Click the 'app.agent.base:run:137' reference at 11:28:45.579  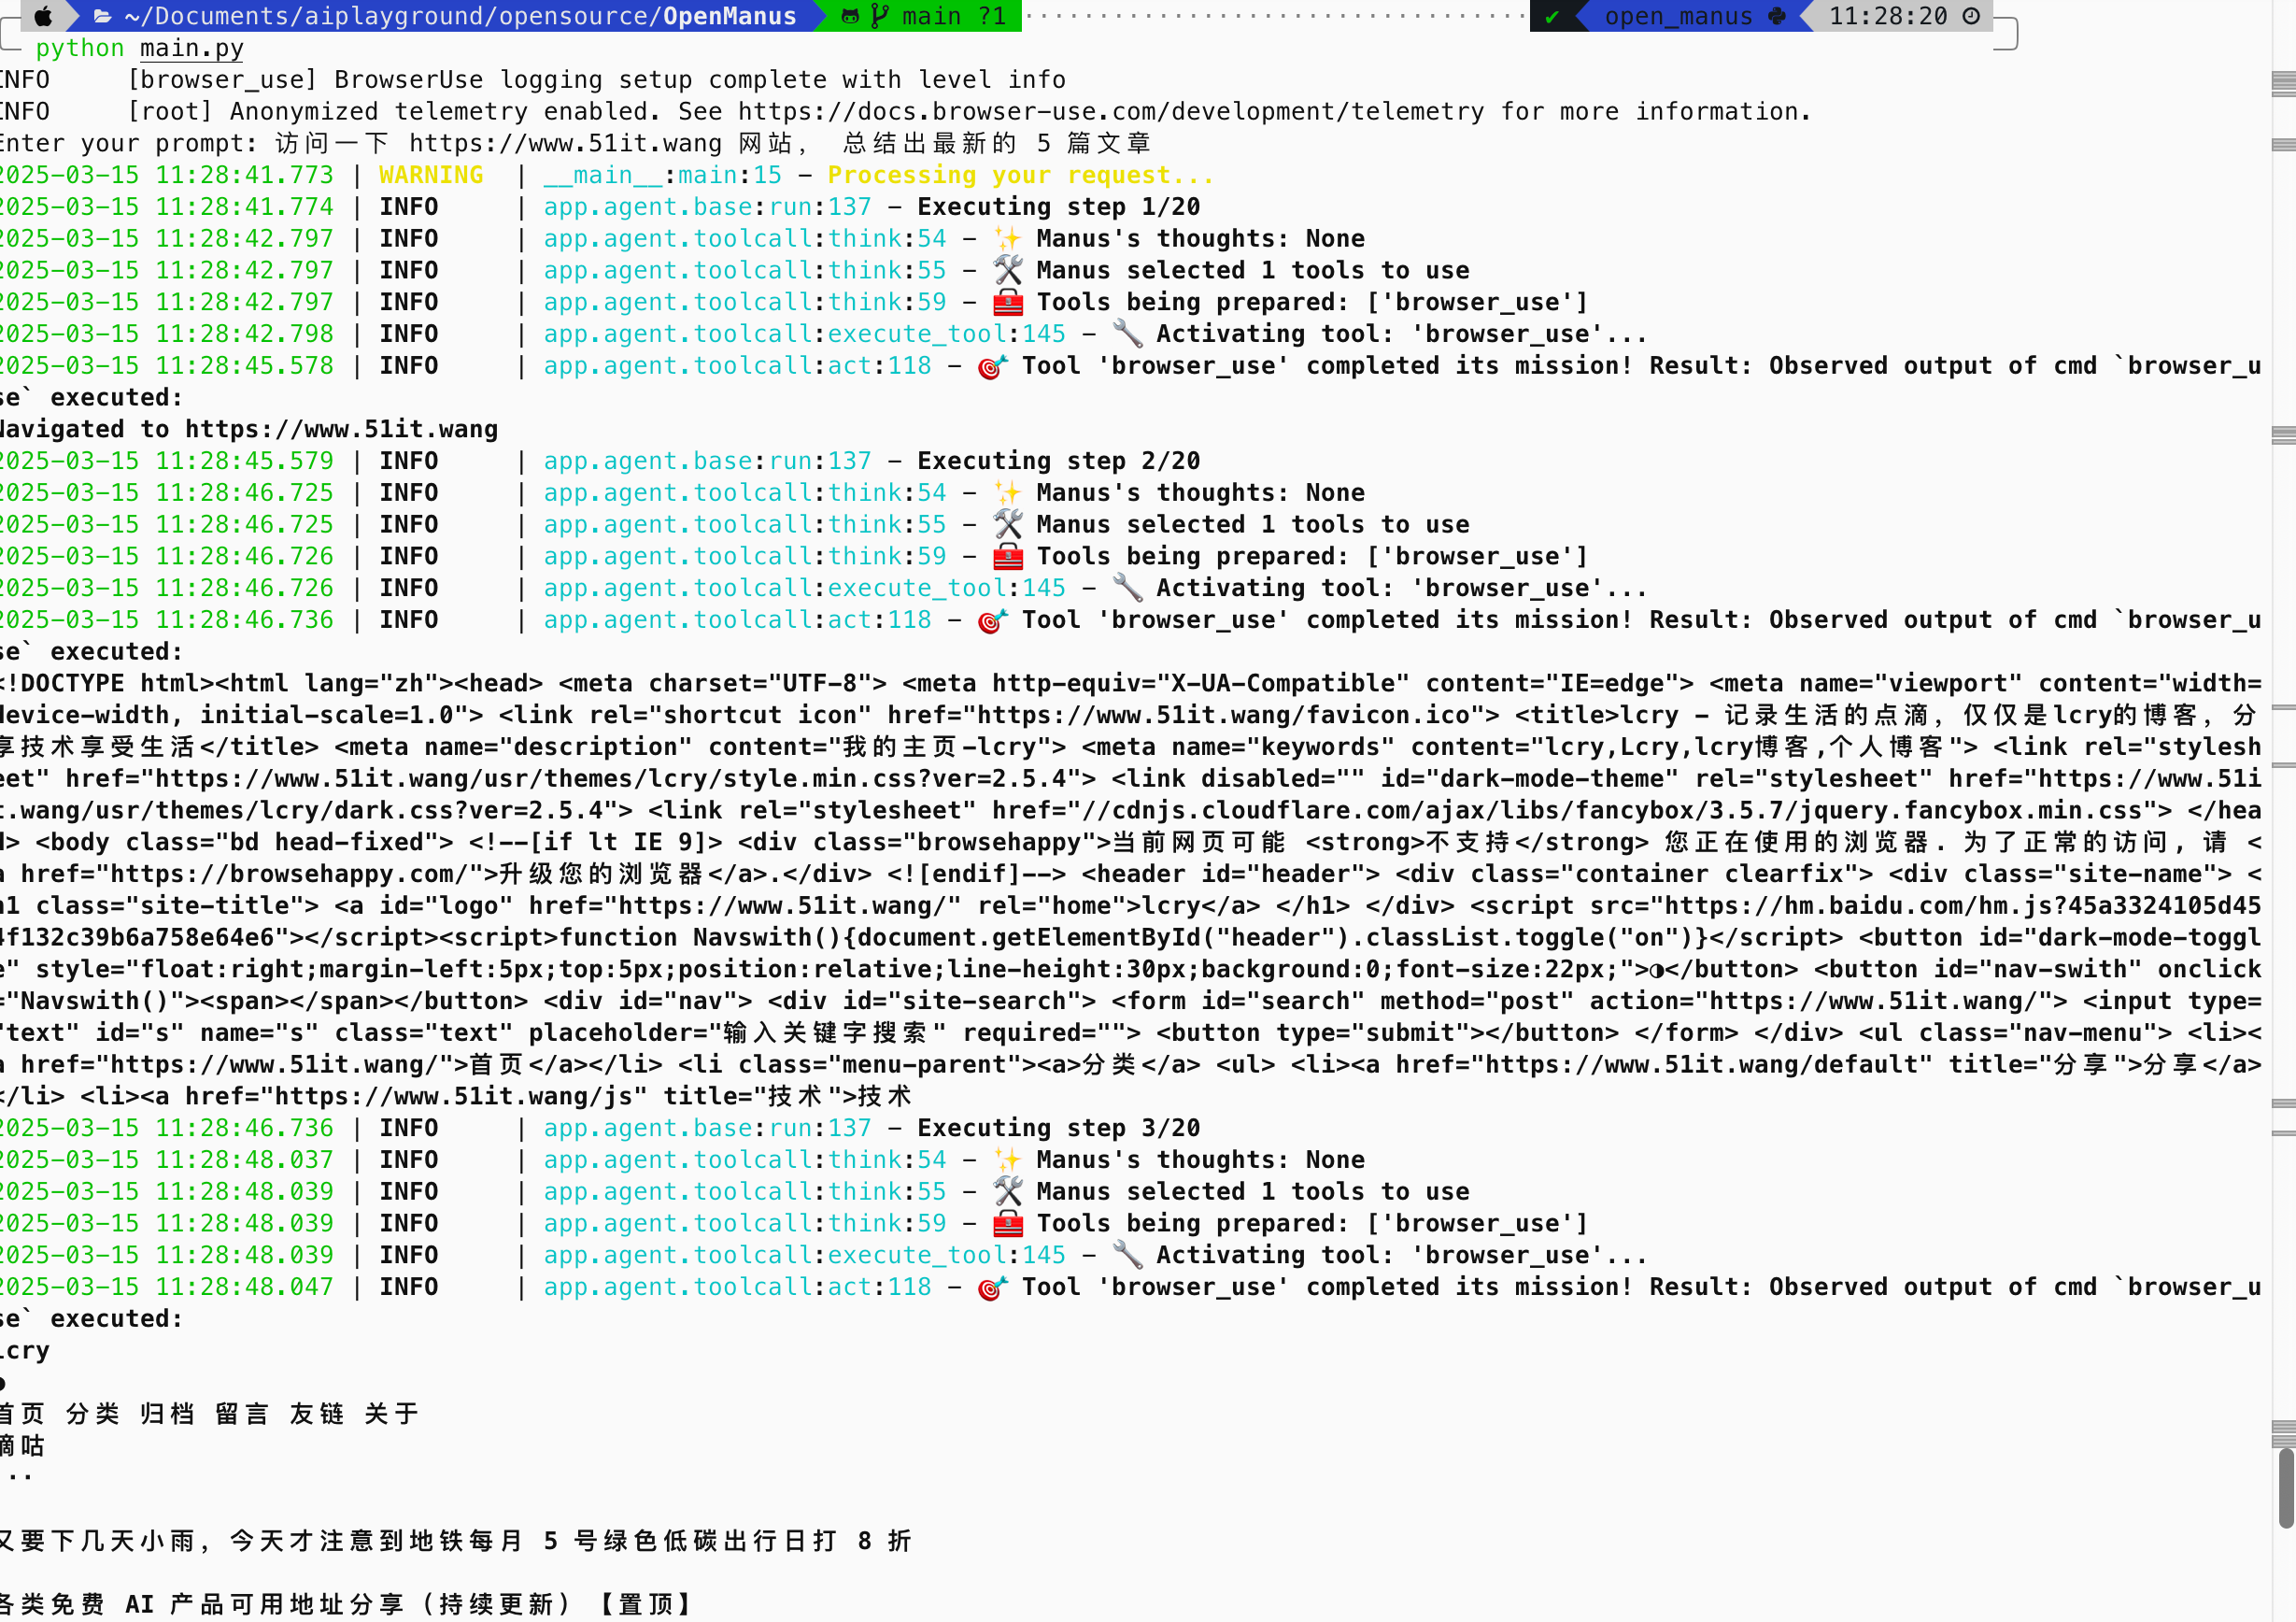coord(707,461)
